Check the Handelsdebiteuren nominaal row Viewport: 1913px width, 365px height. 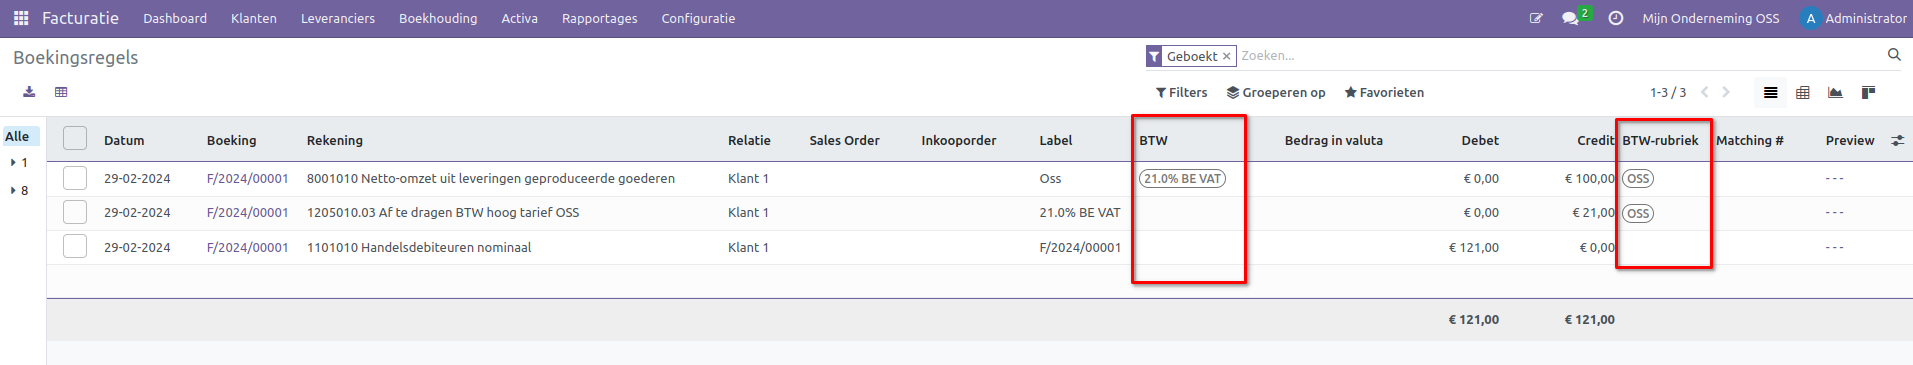coord(75,246)
